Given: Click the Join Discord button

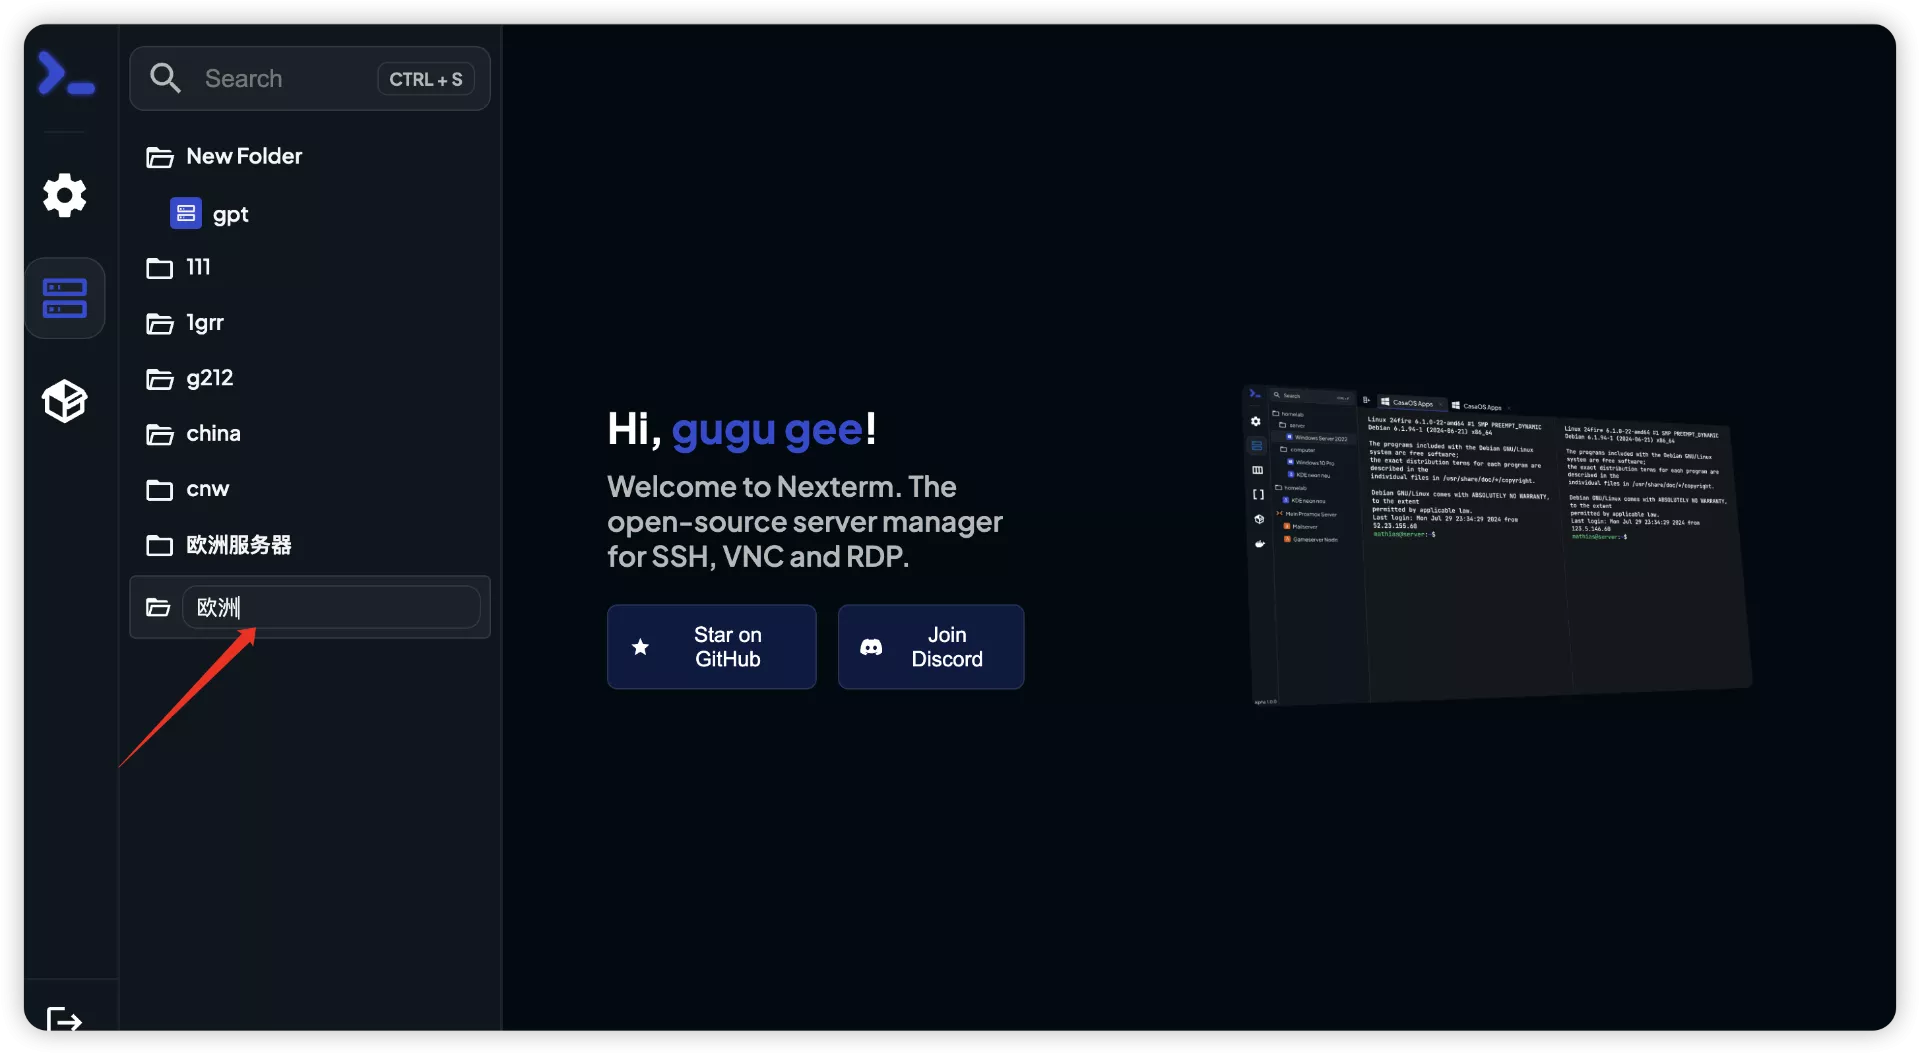Looking at the screenshot, I should click(931, 647).
